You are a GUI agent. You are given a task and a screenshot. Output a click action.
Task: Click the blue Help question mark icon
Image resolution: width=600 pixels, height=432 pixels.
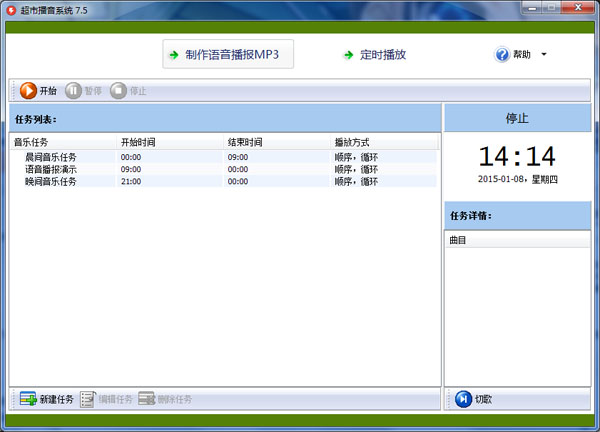point(502,55)
